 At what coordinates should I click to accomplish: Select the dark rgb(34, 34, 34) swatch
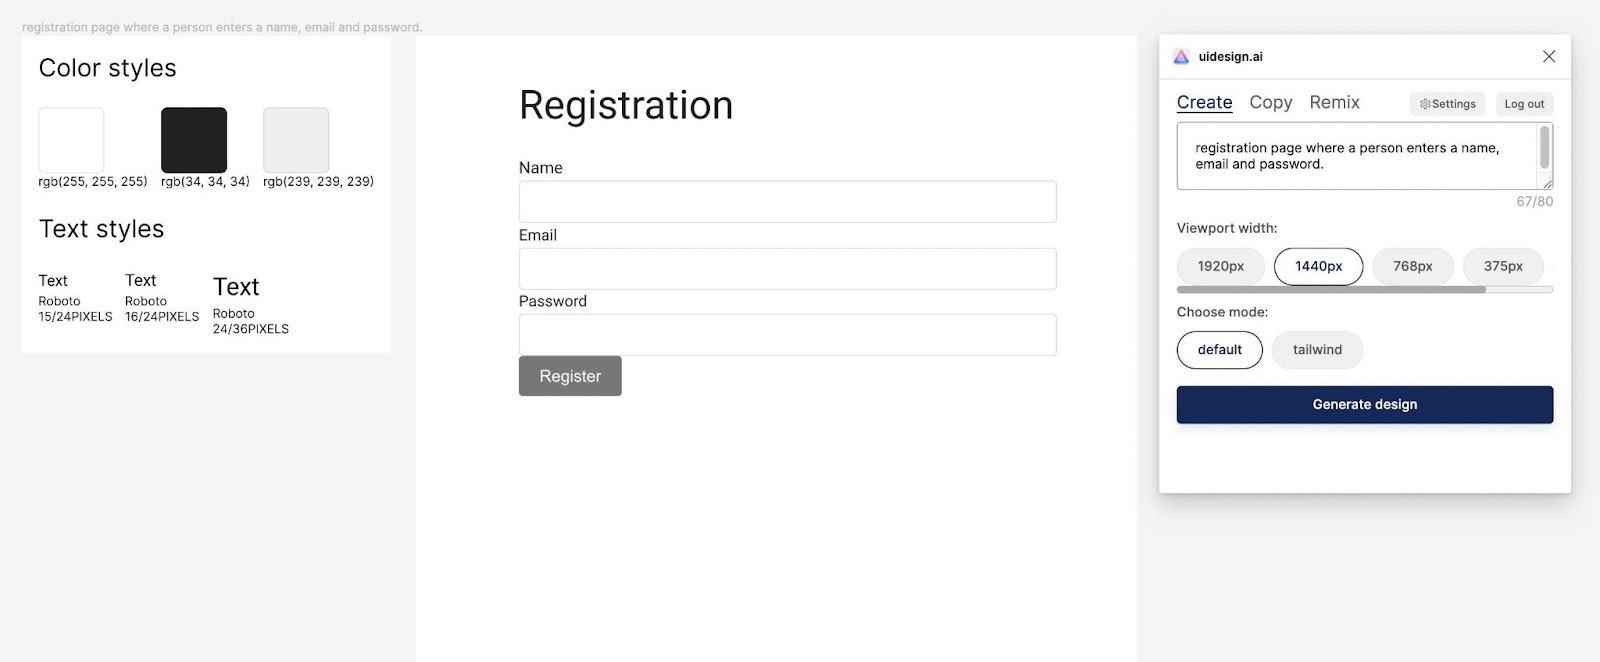click(194, 140)
